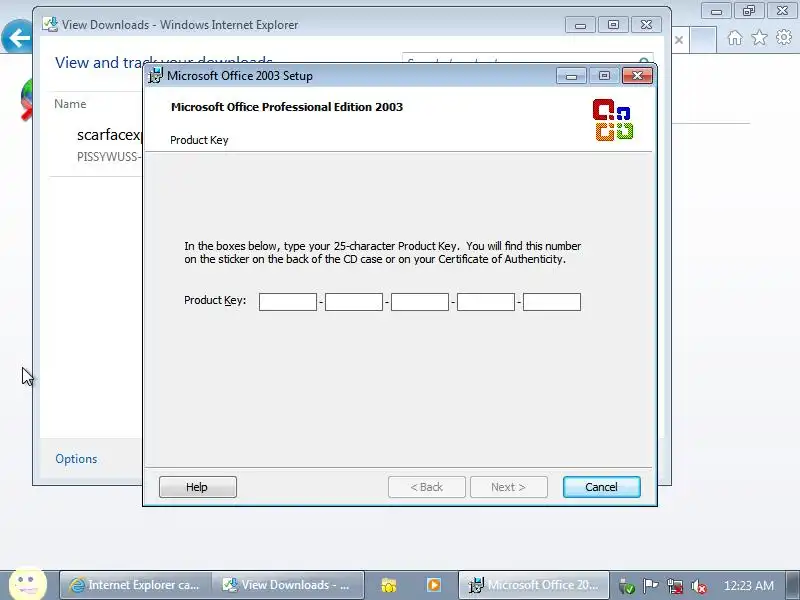Maximize the Office 2003 Setup window
800x600 pixels.
[604, 76]
